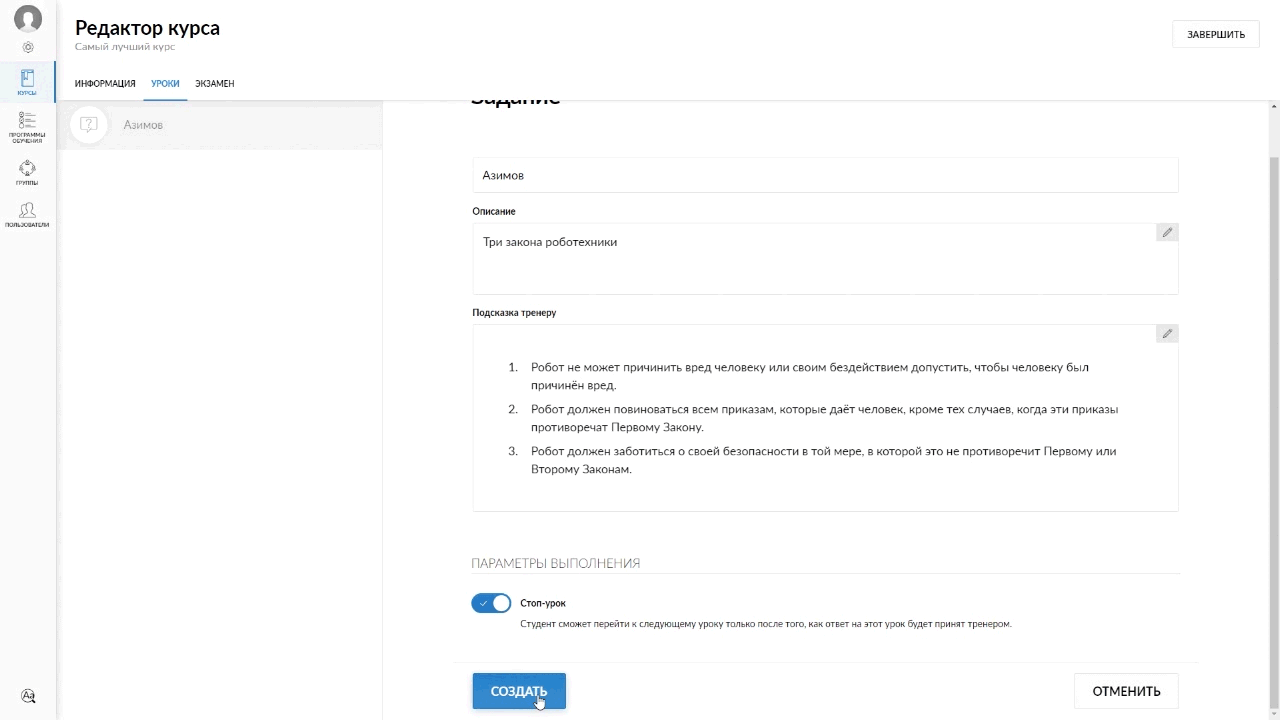Click the Стоп-урок explanation starting 'Студент сможет перейти'
1280x720 pixels.
(x=766, y=624)
